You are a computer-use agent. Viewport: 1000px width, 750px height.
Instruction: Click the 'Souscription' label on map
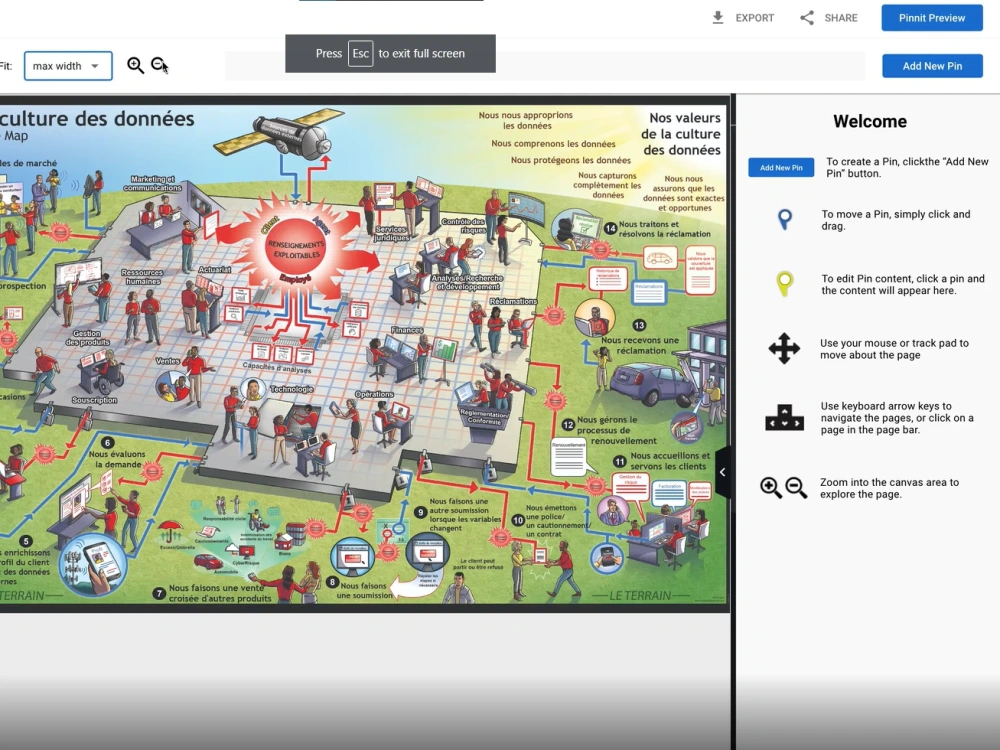[94, 400]
